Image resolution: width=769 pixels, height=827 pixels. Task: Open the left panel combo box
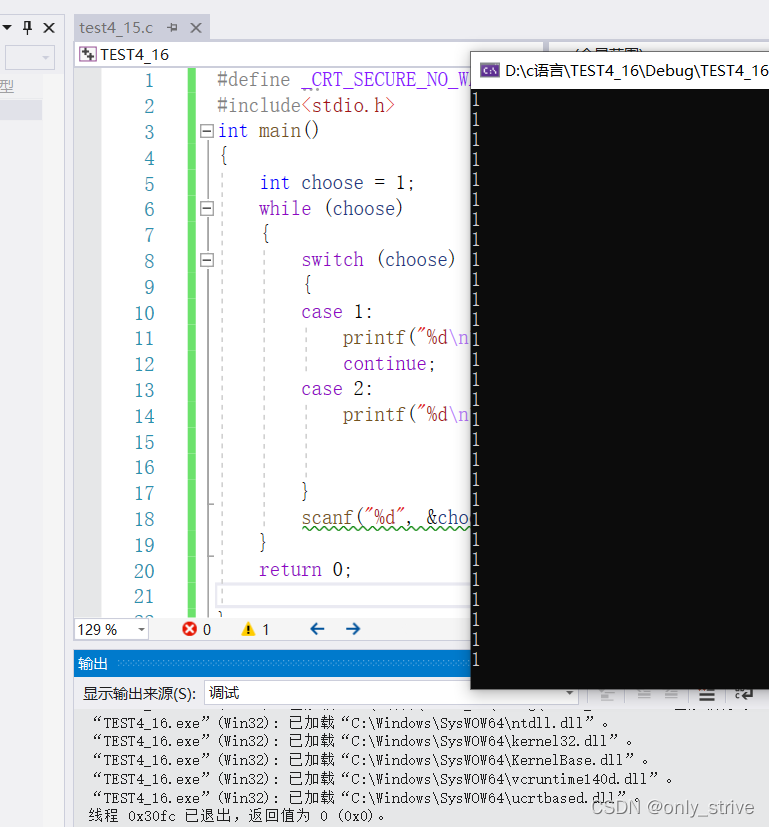click(30, 57)
